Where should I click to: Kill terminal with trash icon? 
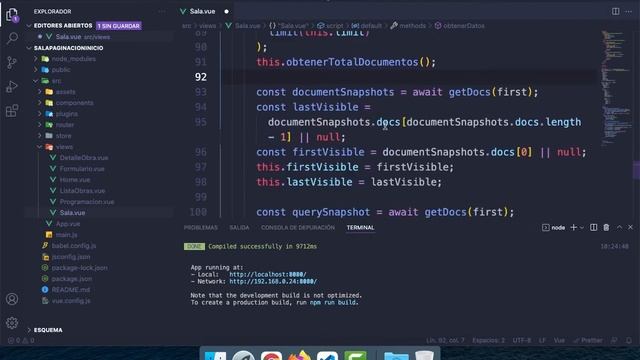pos(606,227)
